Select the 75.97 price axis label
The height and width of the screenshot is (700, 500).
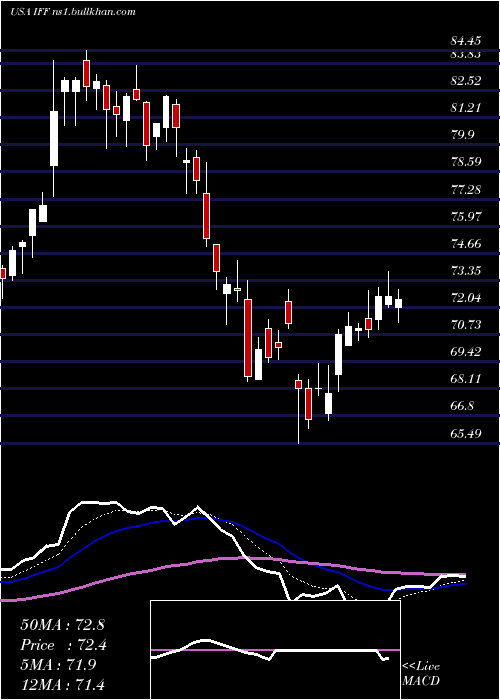click(466, 217)
